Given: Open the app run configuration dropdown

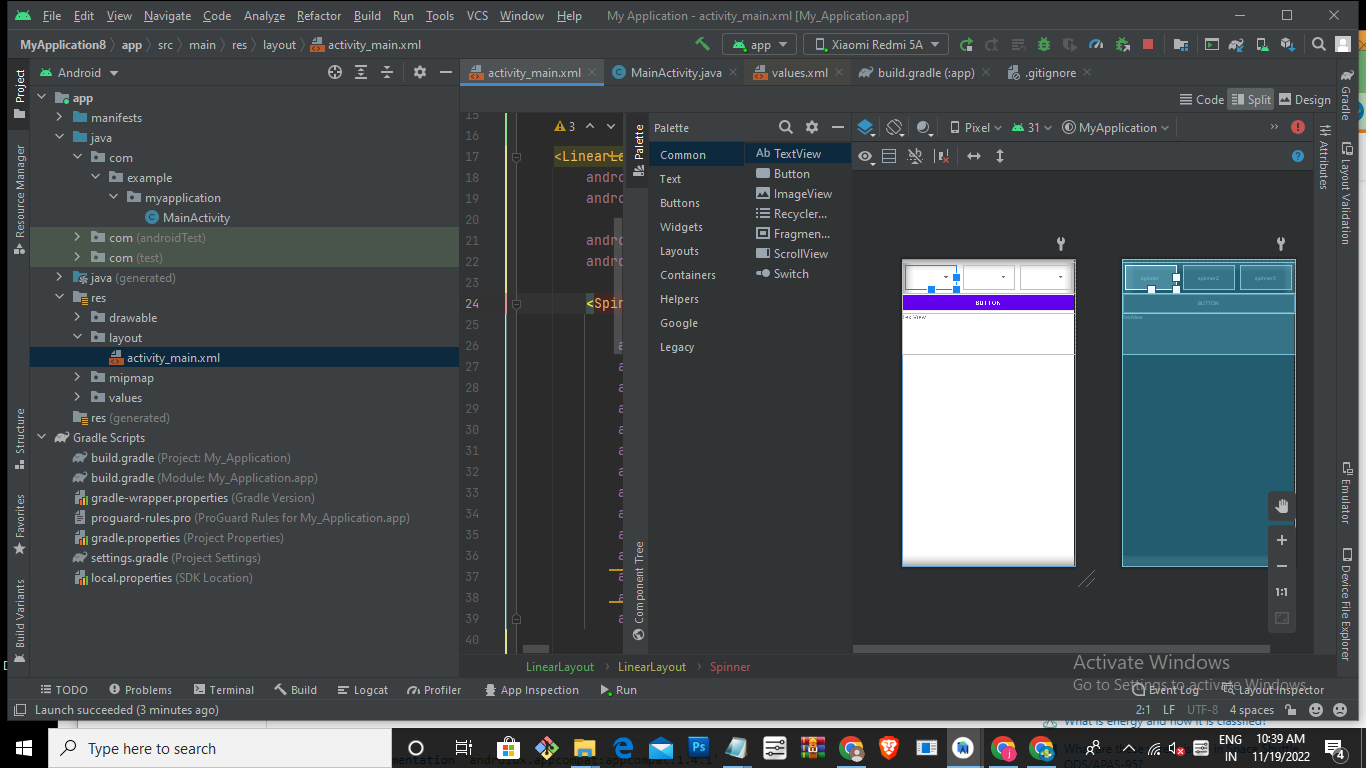Looking at the screenshot, I should pos(759,44).
